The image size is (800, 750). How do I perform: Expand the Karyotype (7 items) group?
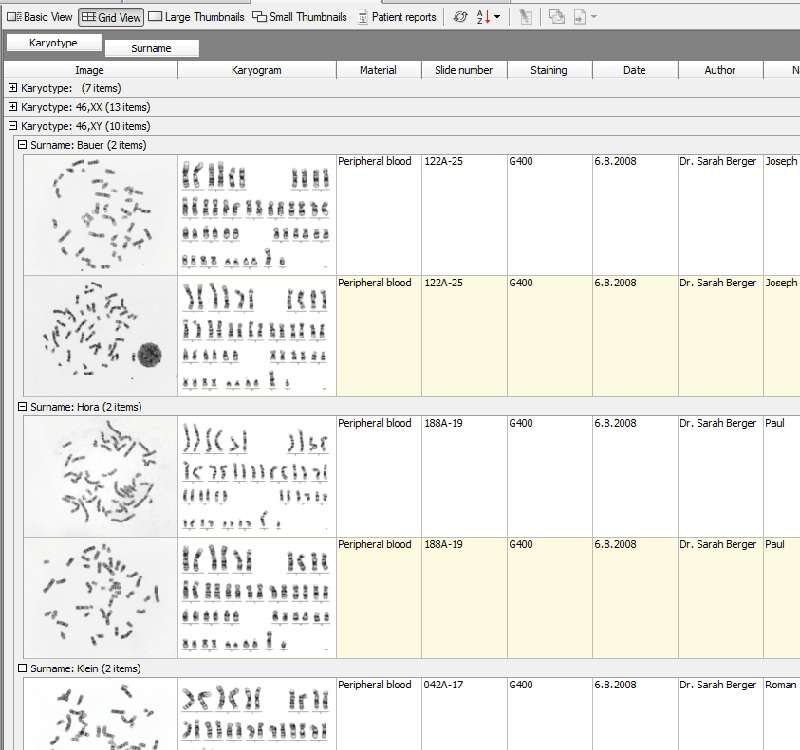(13, 88)
